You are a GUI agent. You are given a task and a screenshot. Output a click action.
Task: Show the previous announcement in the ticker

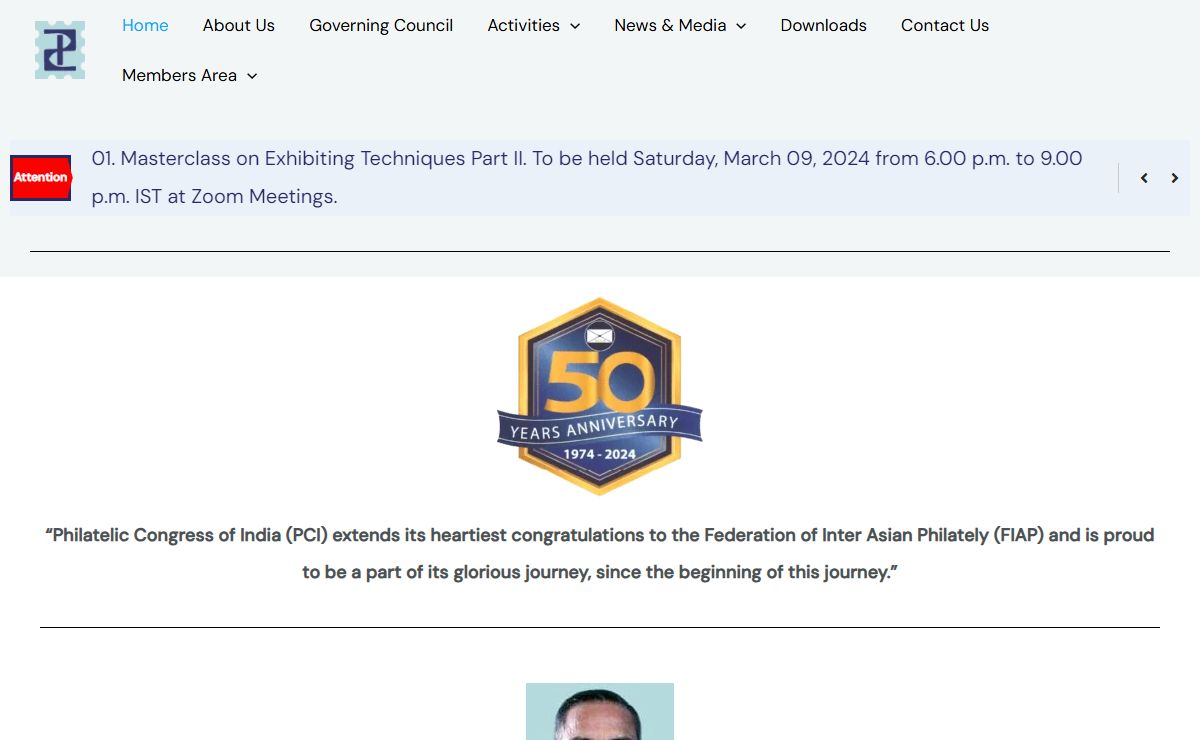pos(1144,178)
